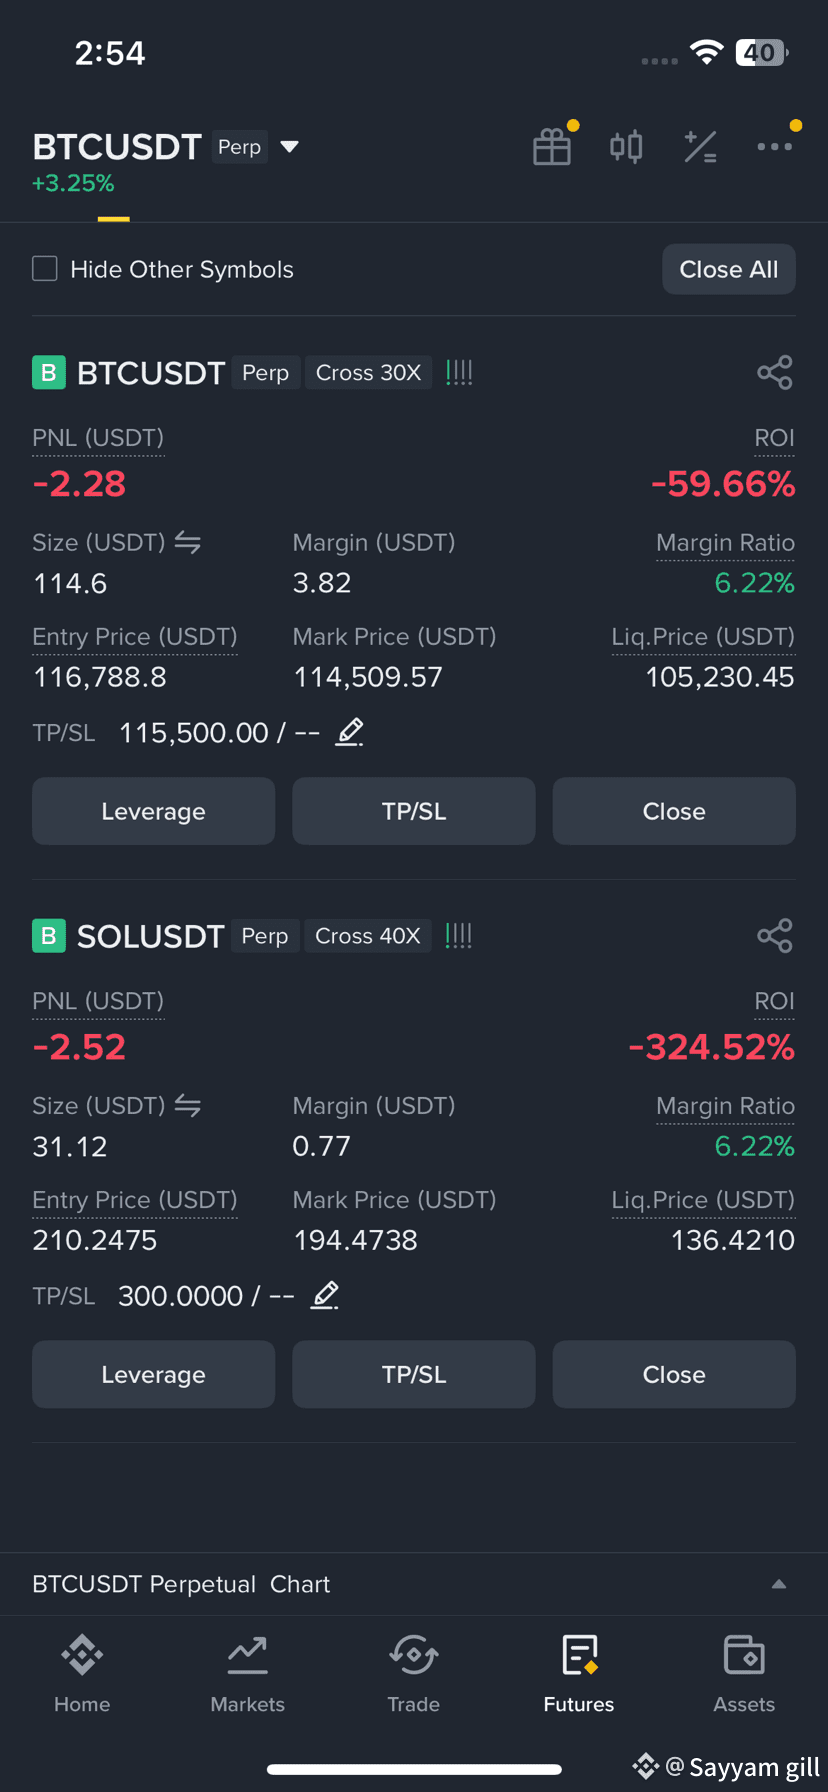This screenshot has height=1792, width=828.
Task: Toggle SOLUSDT size unit swap arrows
Action: coord(188,1106)
